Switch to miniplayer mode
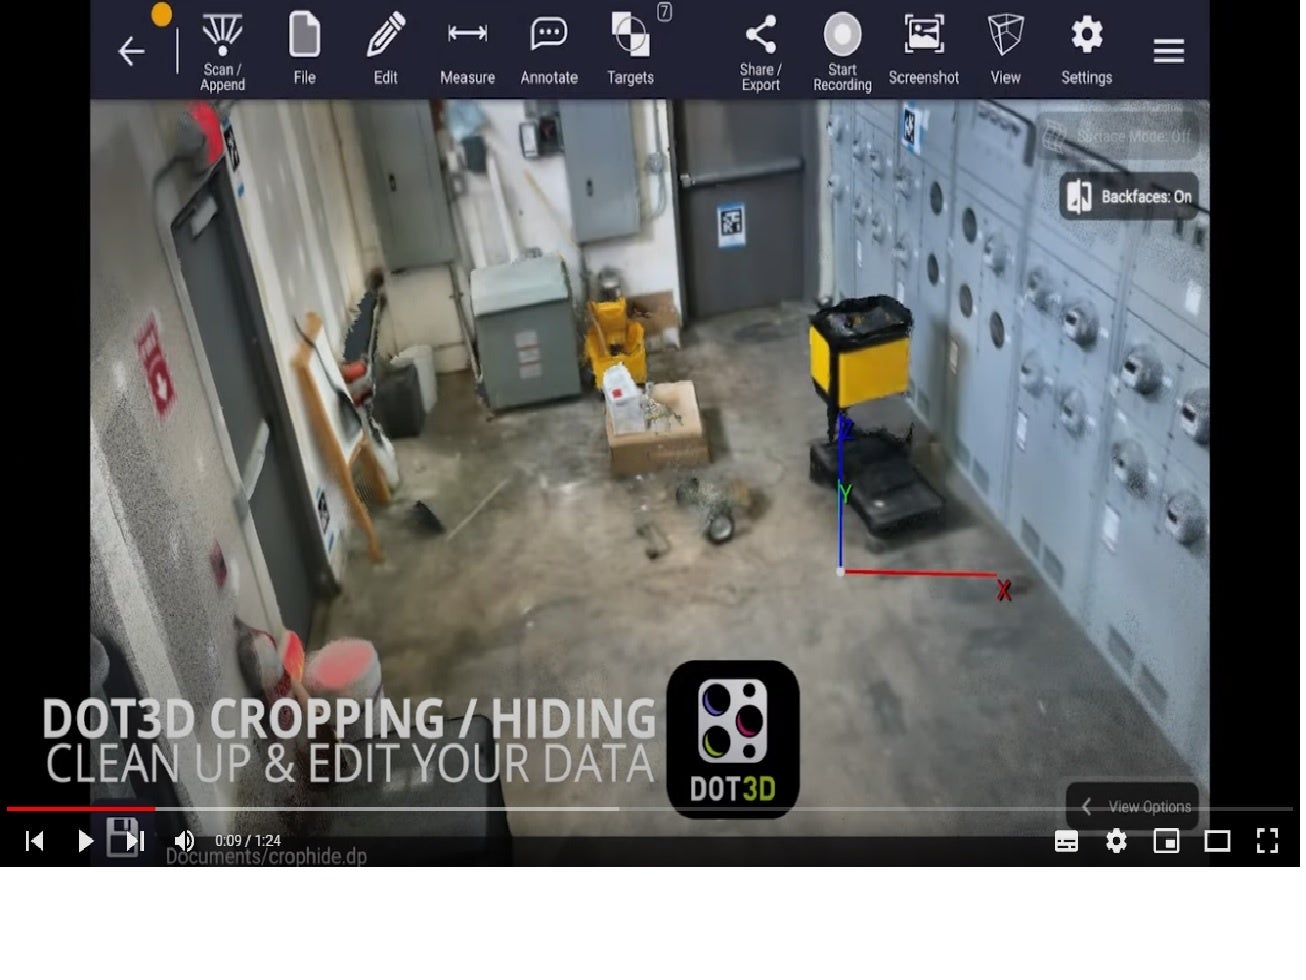This screenshot has height=980, width=1306. 1166,841
